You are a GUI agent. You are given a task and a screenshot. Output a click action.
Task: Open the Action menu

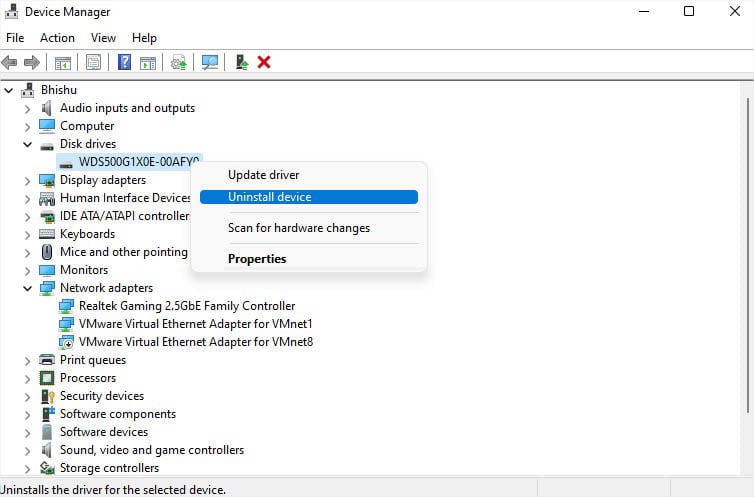click(x=57, y=38)
